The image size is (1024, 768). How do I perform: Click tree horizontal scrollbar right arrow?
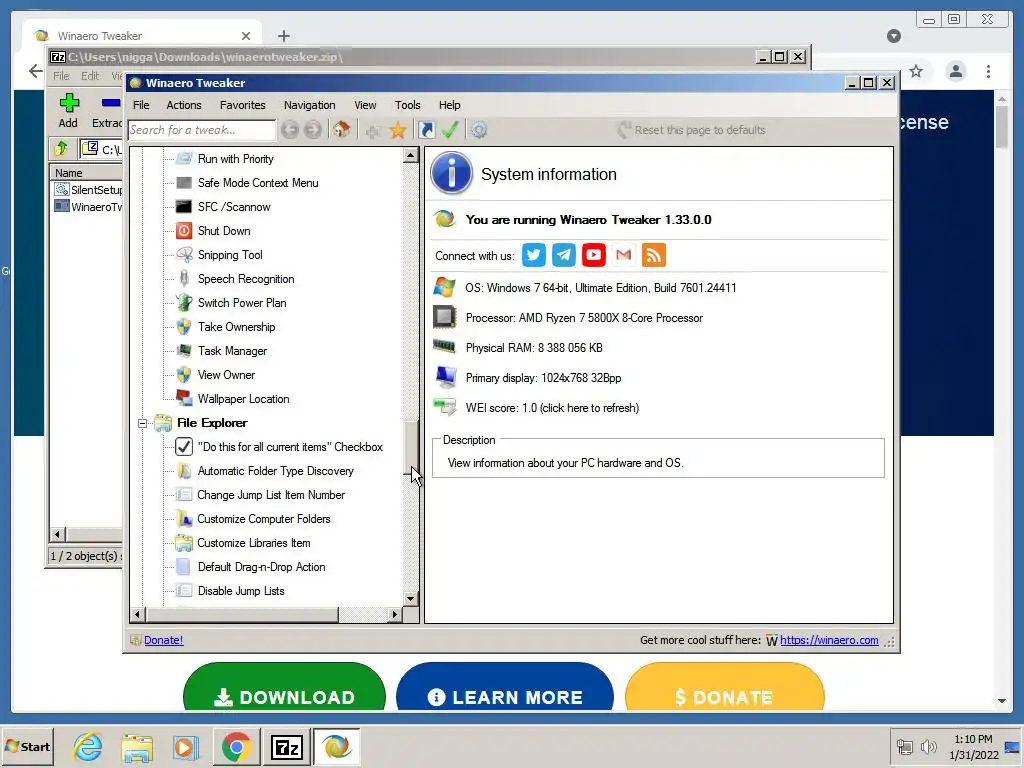(x=394, y=615)
